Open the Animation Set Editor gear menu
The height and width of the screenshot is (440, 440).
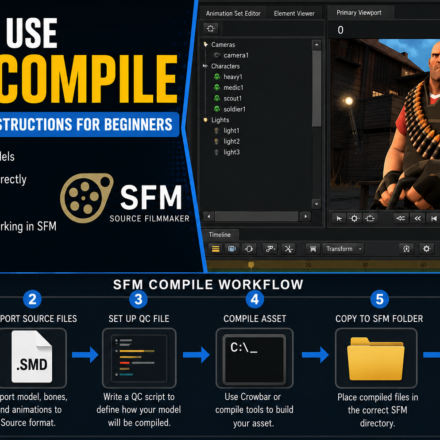(x=211, y=28)
